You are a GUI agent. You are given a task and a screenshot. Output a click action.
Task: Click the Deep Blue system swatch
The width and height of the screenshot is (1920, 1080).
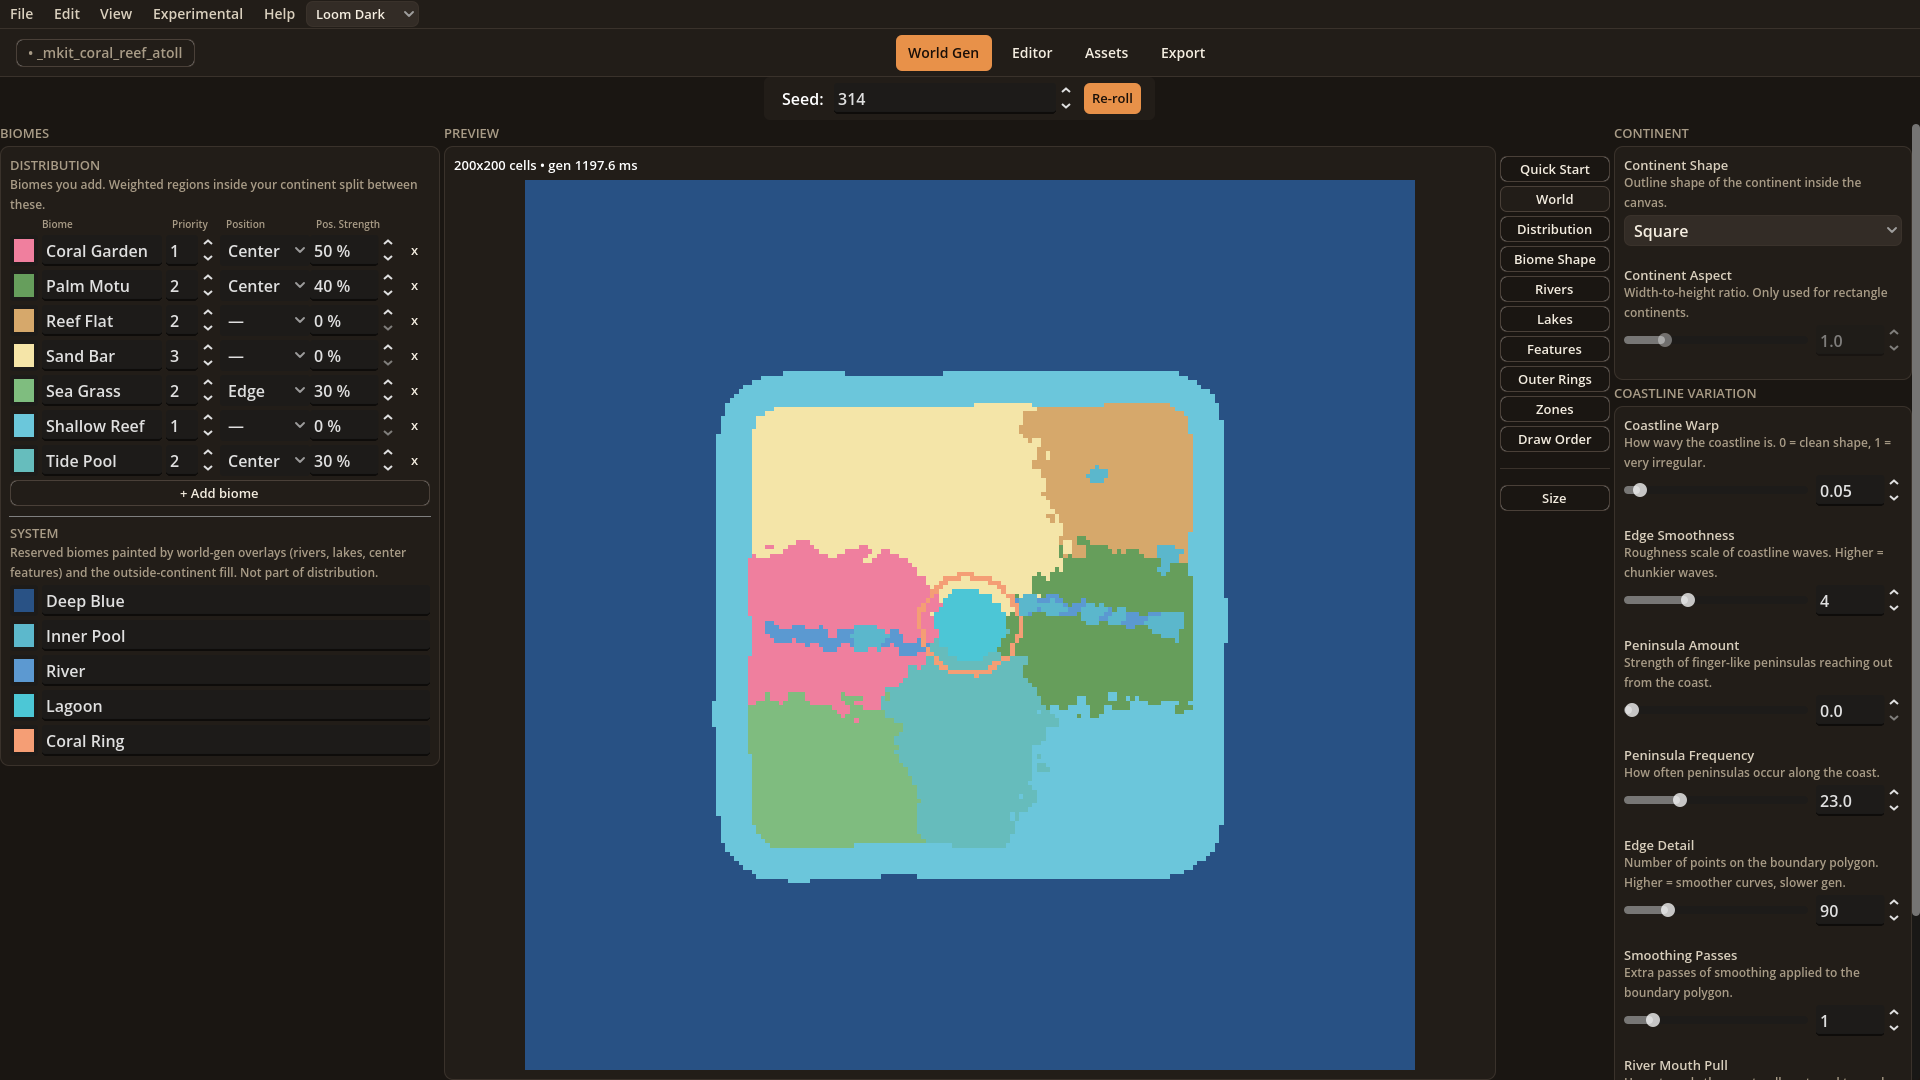tap(24, 601)
